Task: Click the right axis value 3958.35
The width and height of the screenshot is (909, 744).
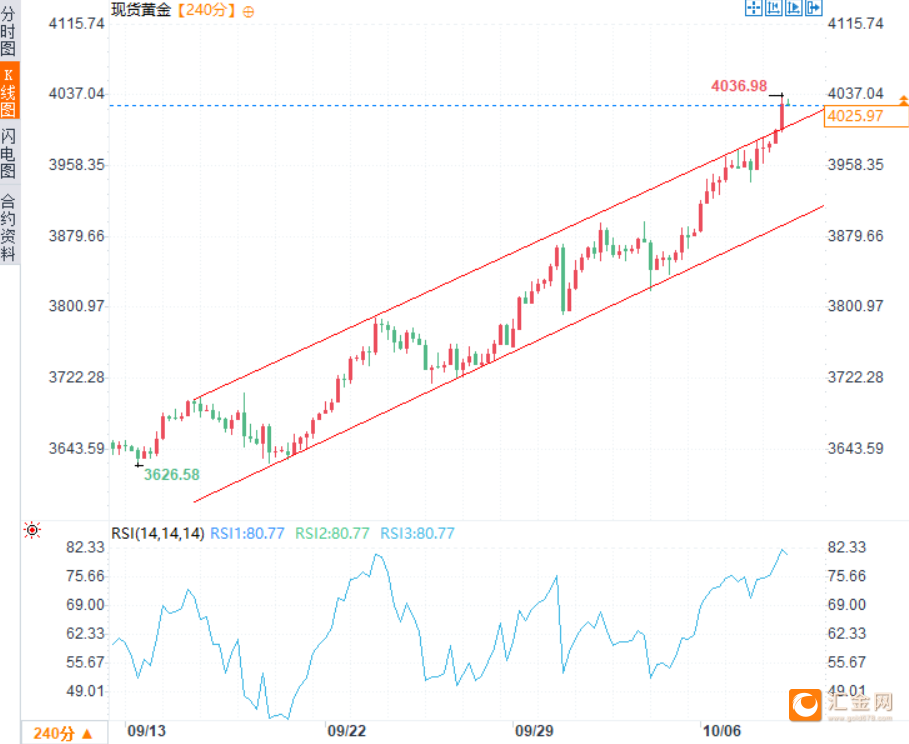Action: click(x=856, y=165)
